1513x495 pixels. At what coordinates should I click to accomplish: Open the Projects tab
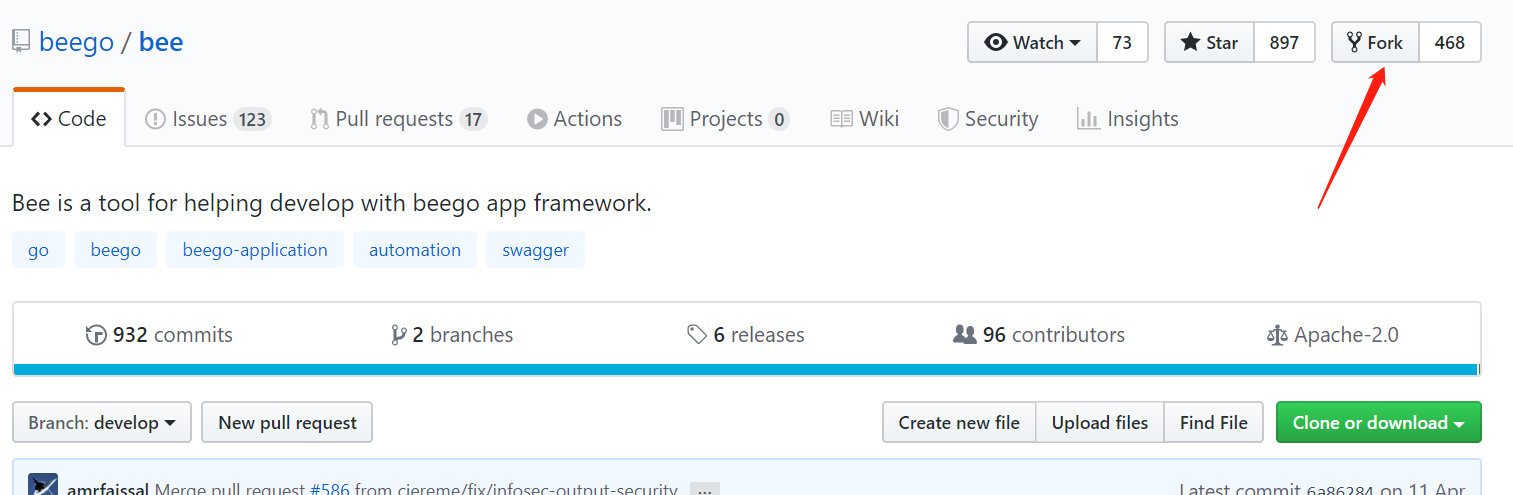pos(725,119)
